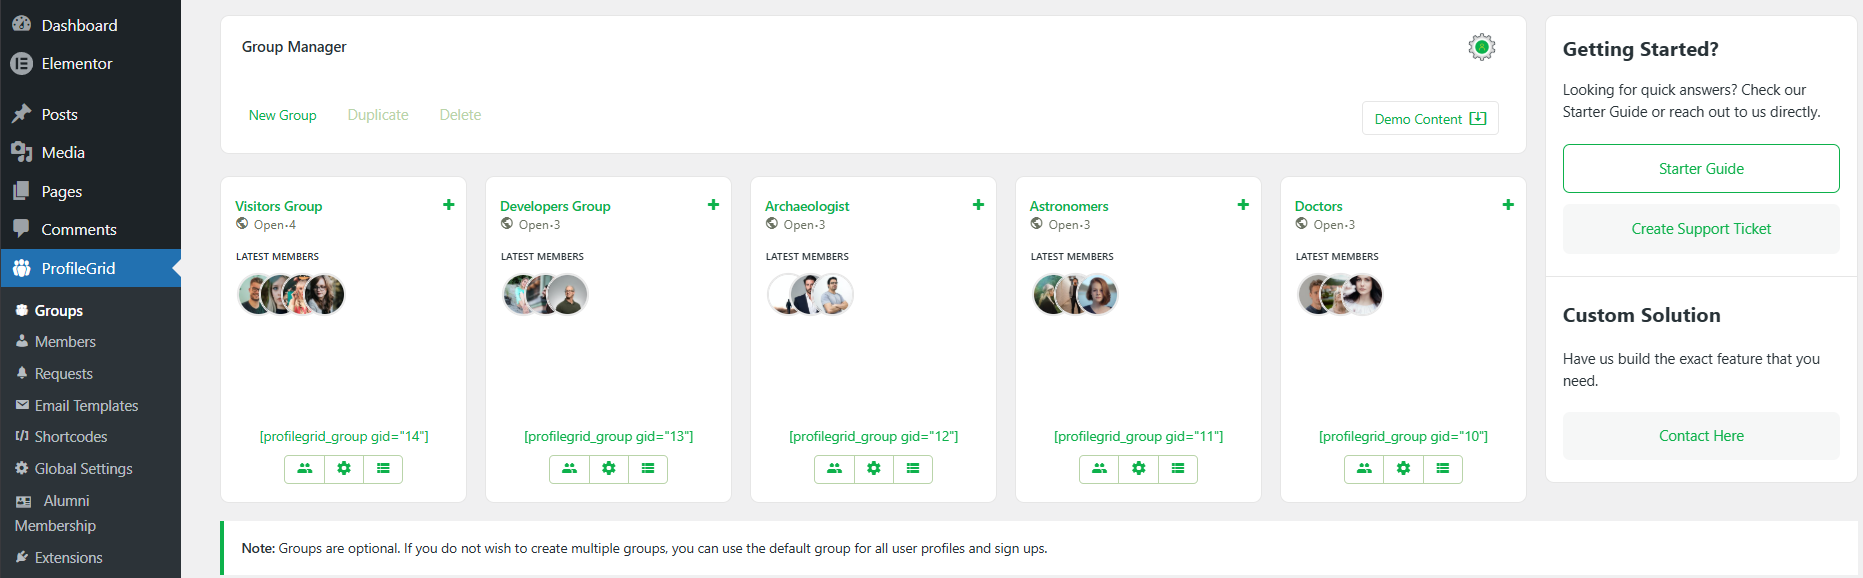This screenshot has width=1863, height=578.
Task: Open the Group Manager gear icon
Action: pyautogui.click(x=1481, y=47)
